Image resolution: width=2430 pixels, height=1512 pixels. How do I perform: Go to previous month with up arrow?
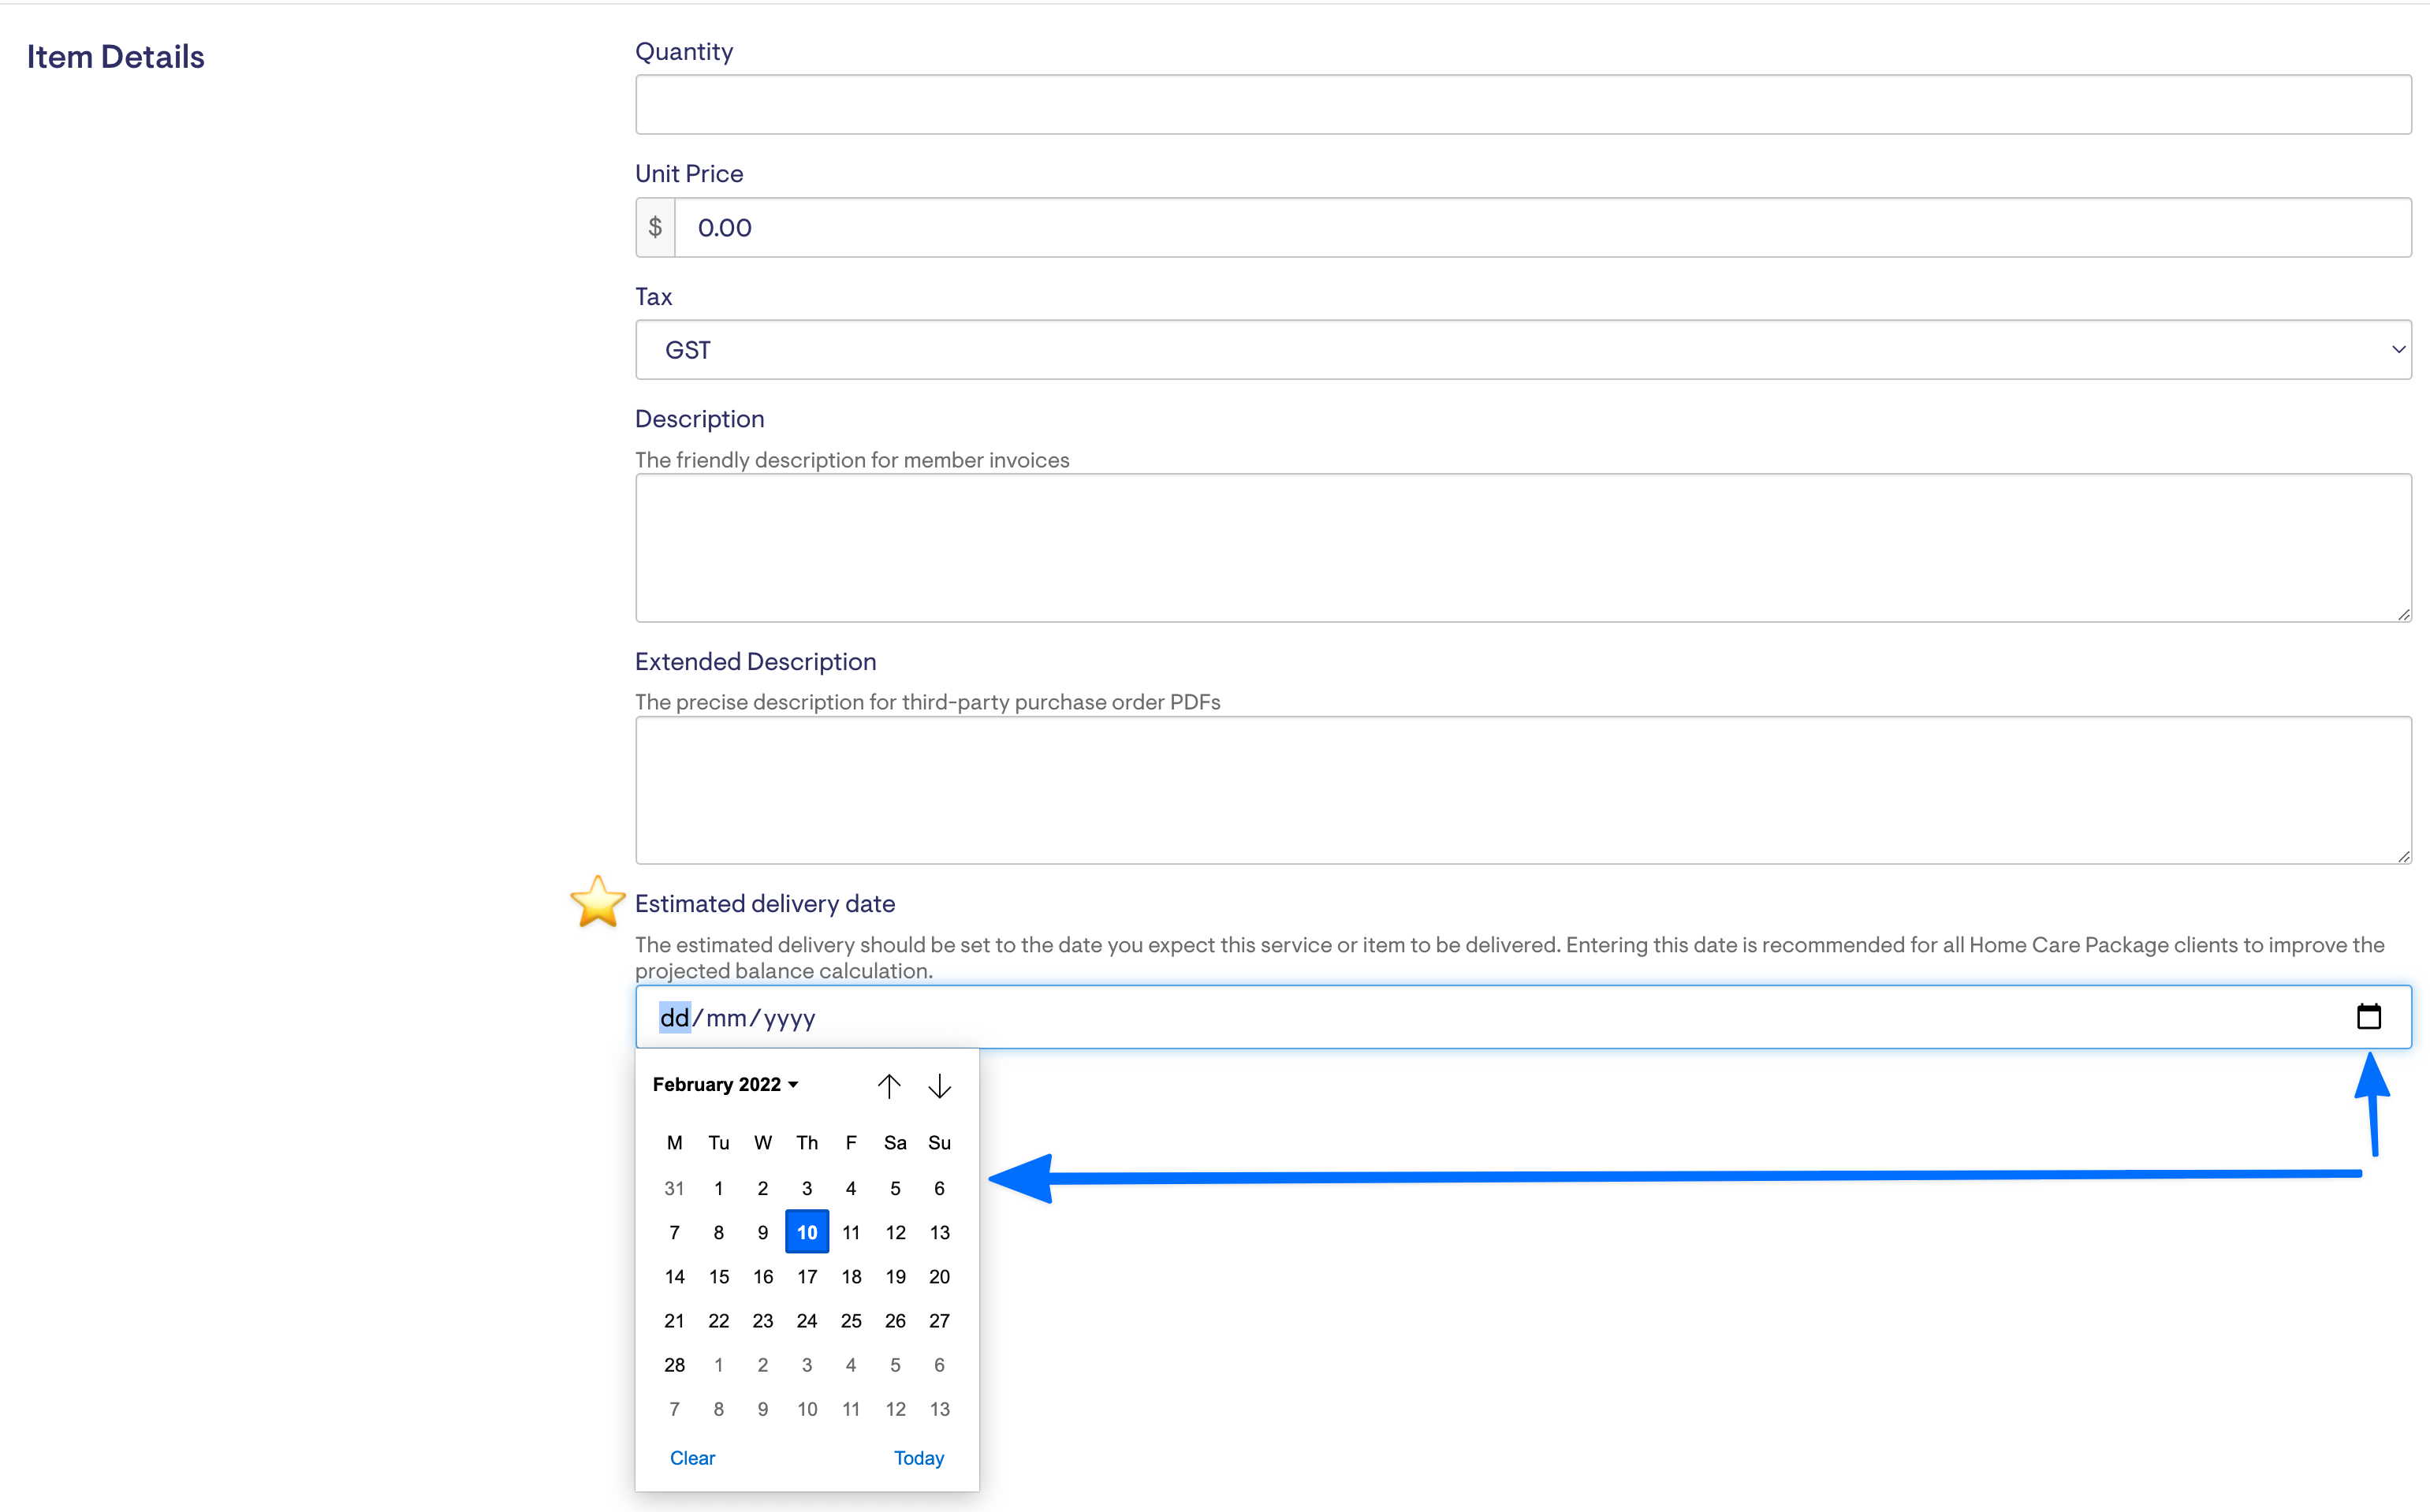[888, 1086]
